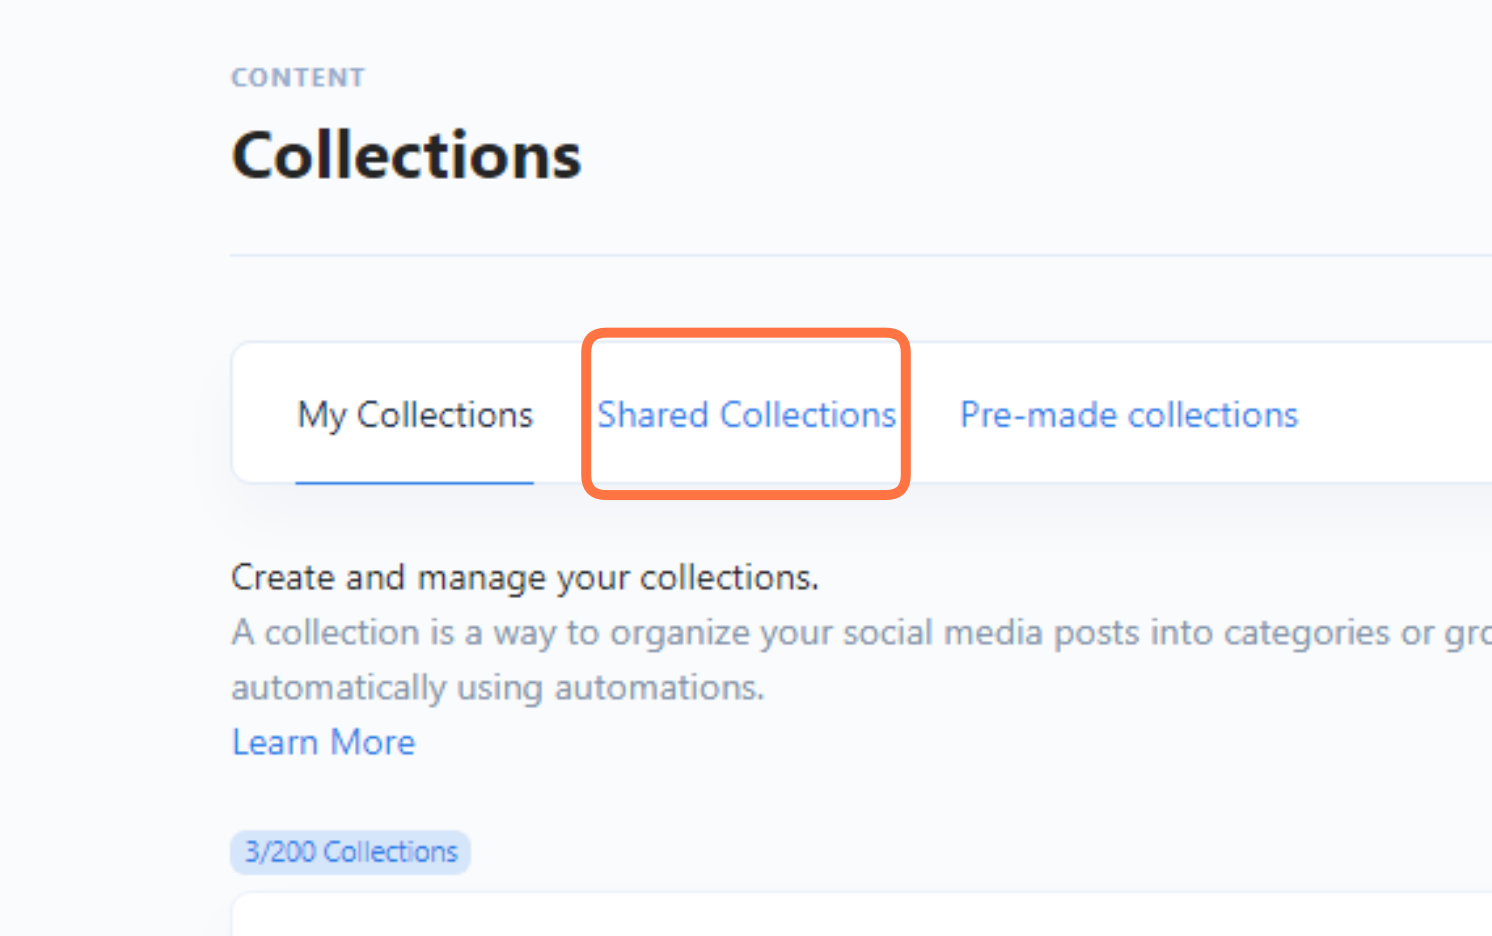Read more about collections via Learn More
This screenshot has width=1492, height=936.
323,742
